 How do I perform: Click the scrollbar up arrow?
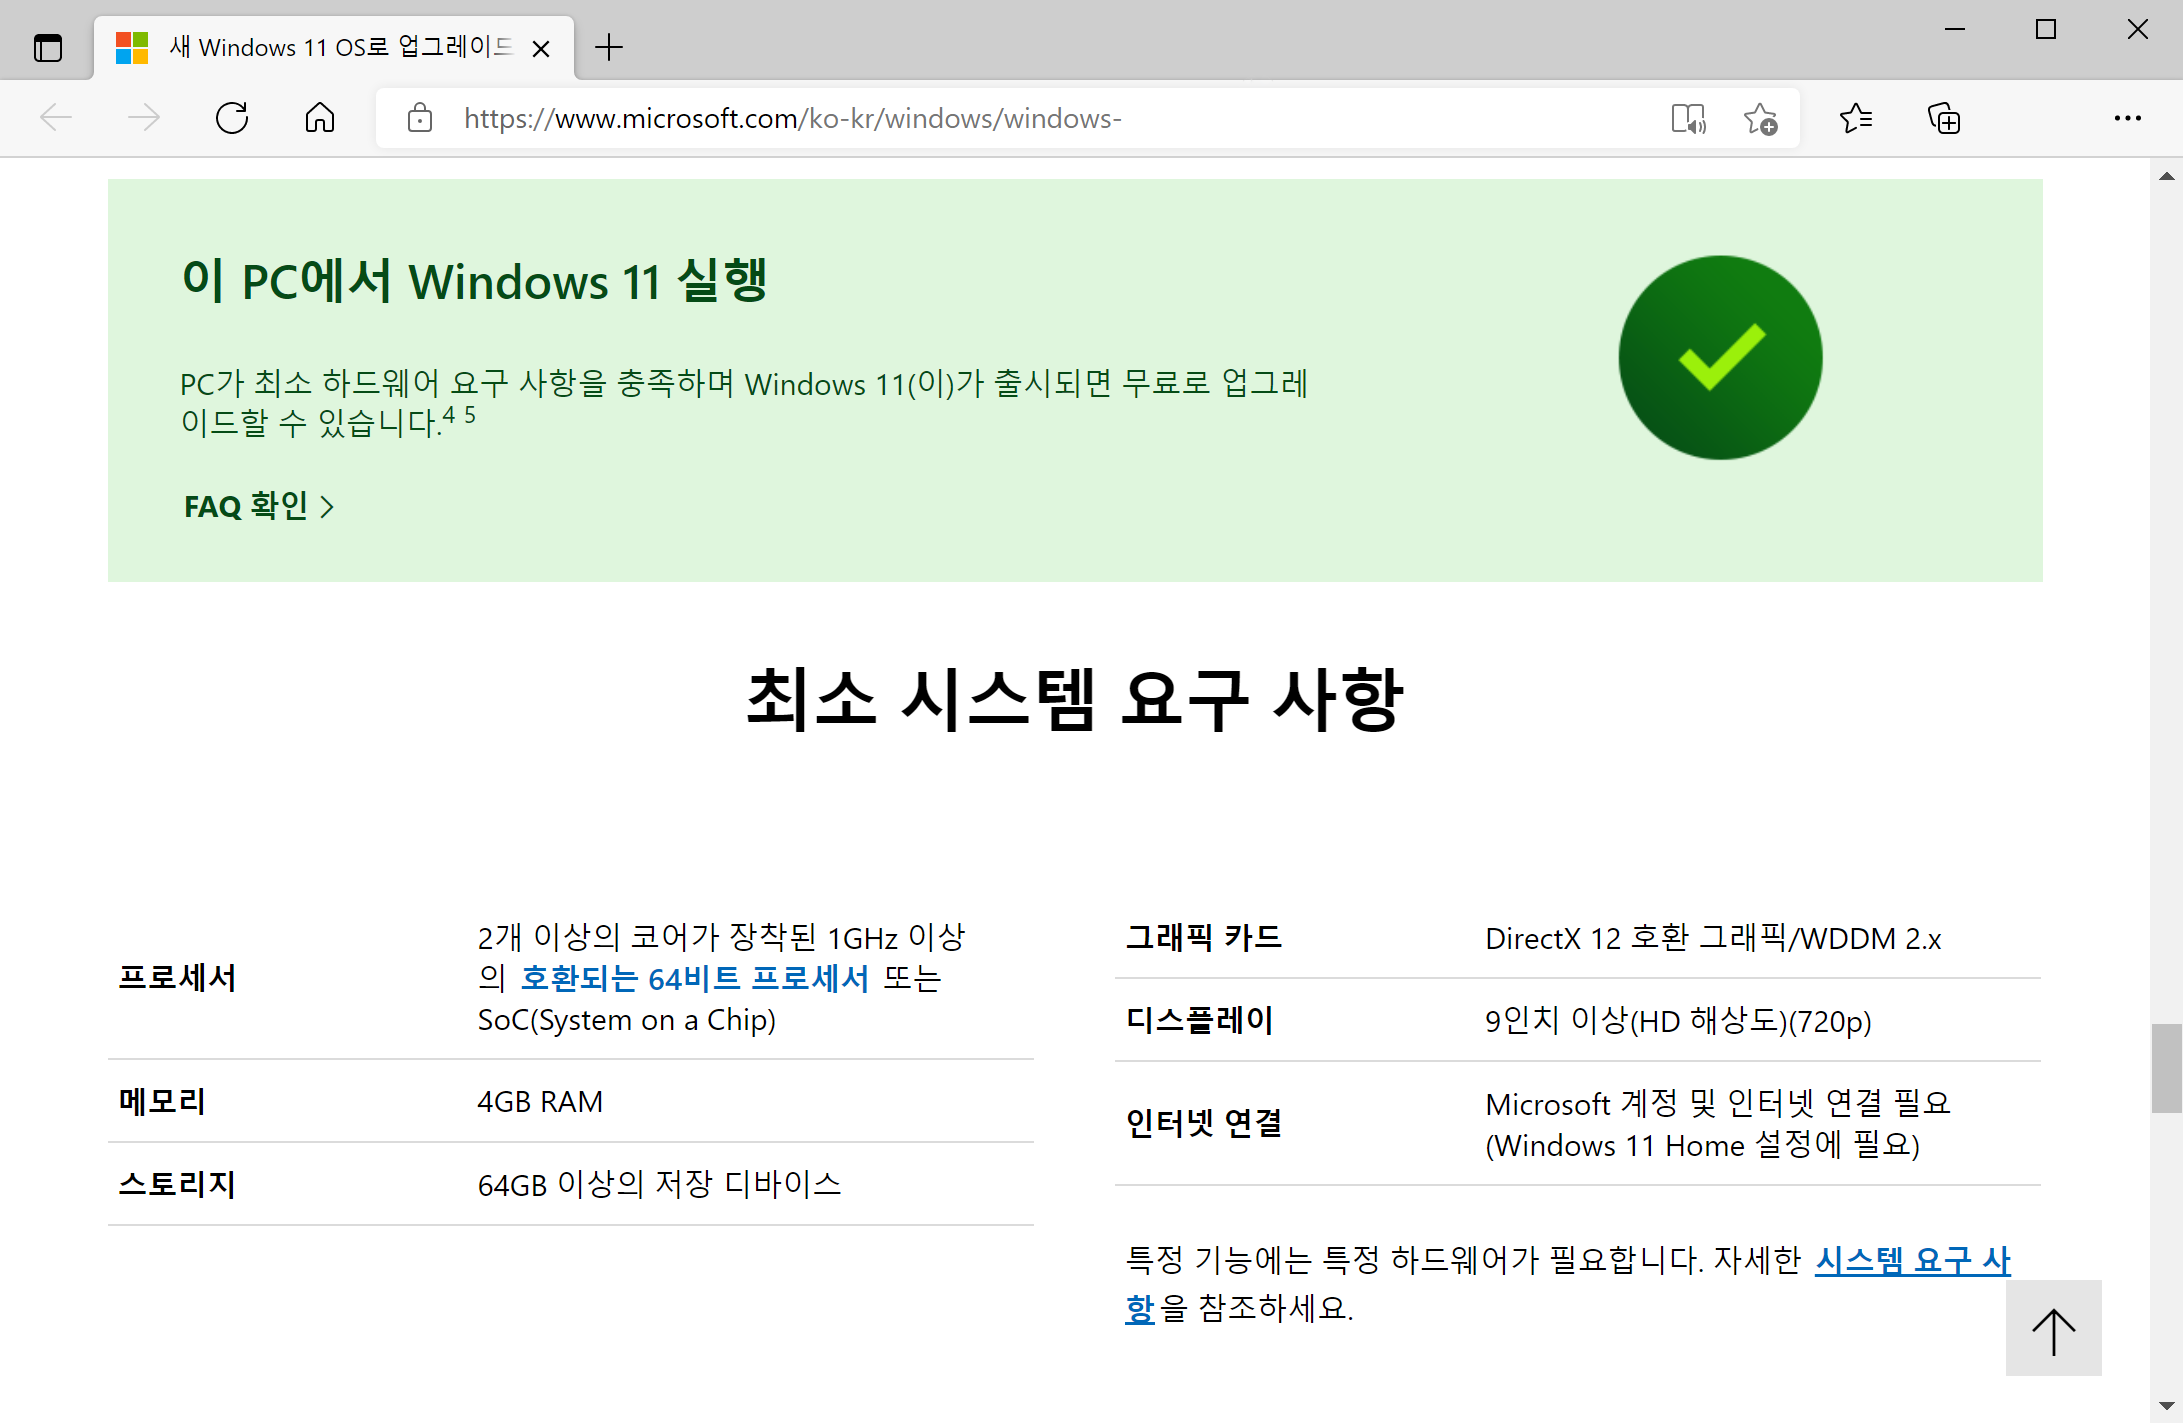(x=2167, y=176)
